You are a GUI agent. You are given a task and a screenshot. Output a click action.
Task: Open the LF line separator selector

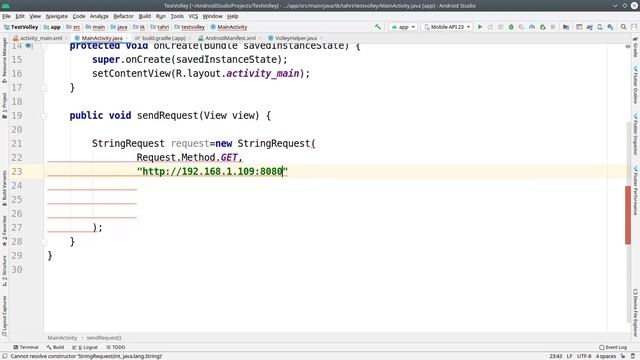click(x=569, y=356)
